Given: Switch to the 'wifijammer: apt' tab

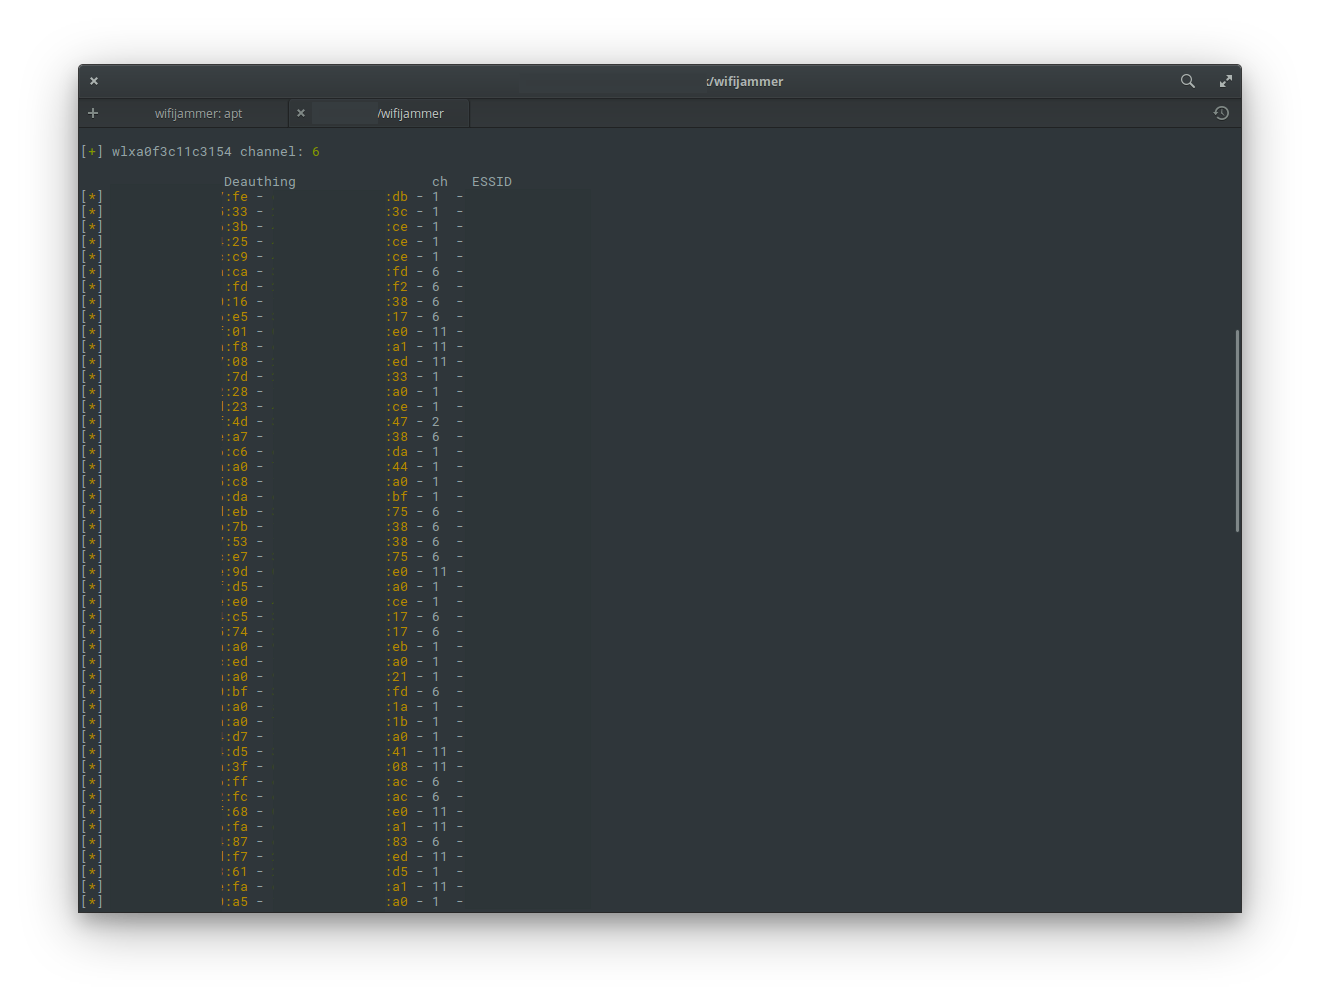Looking at the screenshot, I should [x=198, y=113].
